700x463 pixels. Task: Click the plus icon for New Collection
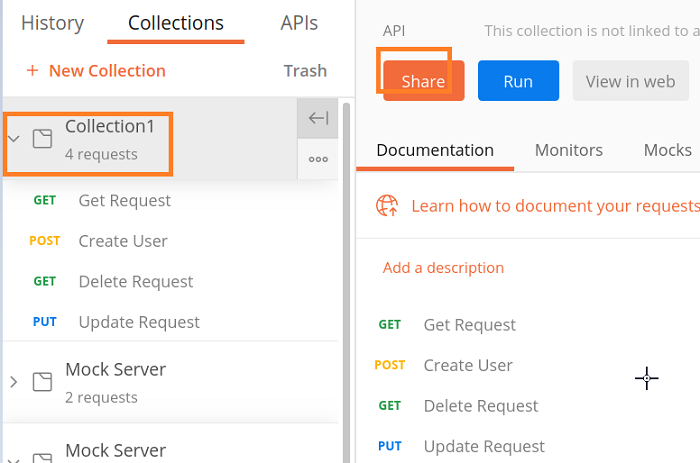coord(32,71)
